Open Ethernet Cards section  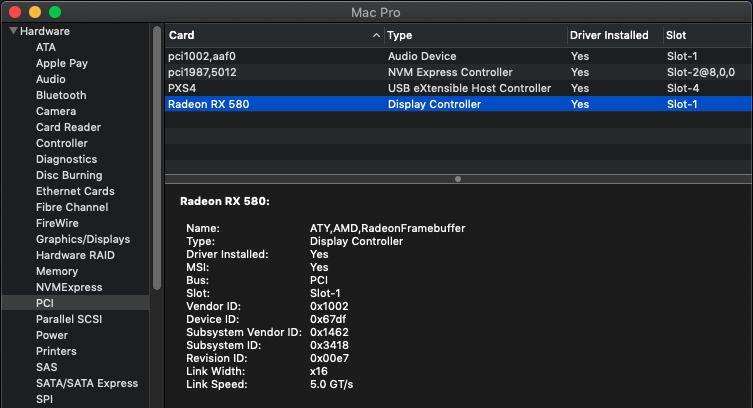pyautogui.click(x=75, y=191)
